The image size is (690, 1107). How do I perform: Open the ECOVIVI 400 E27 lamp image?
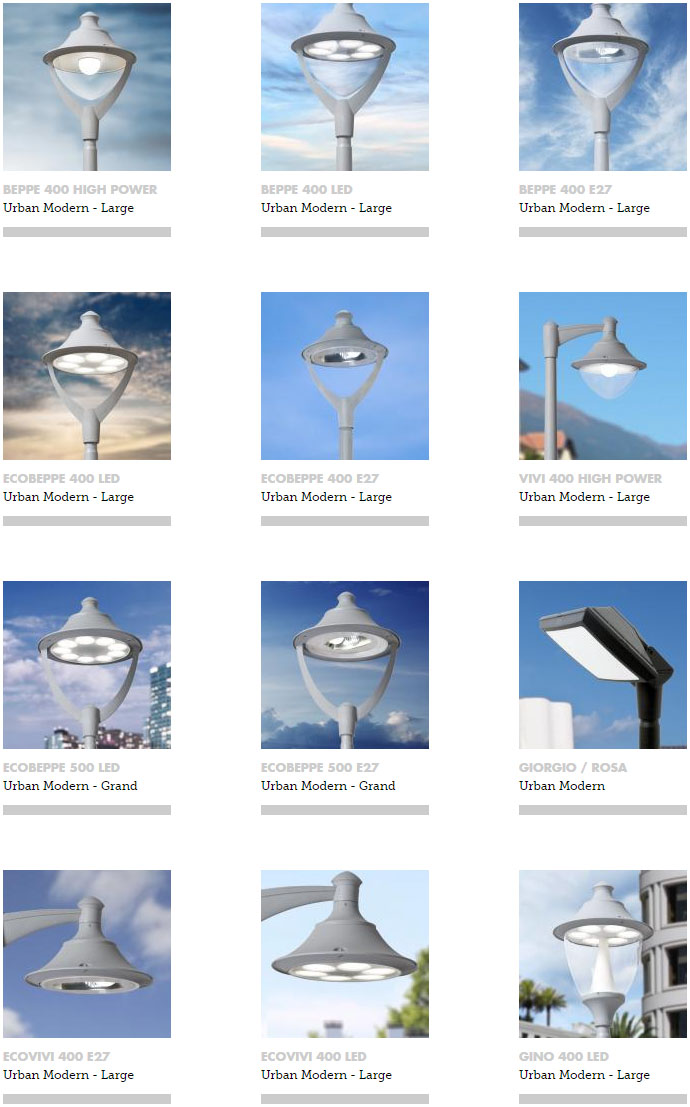[x=87, y=954]
